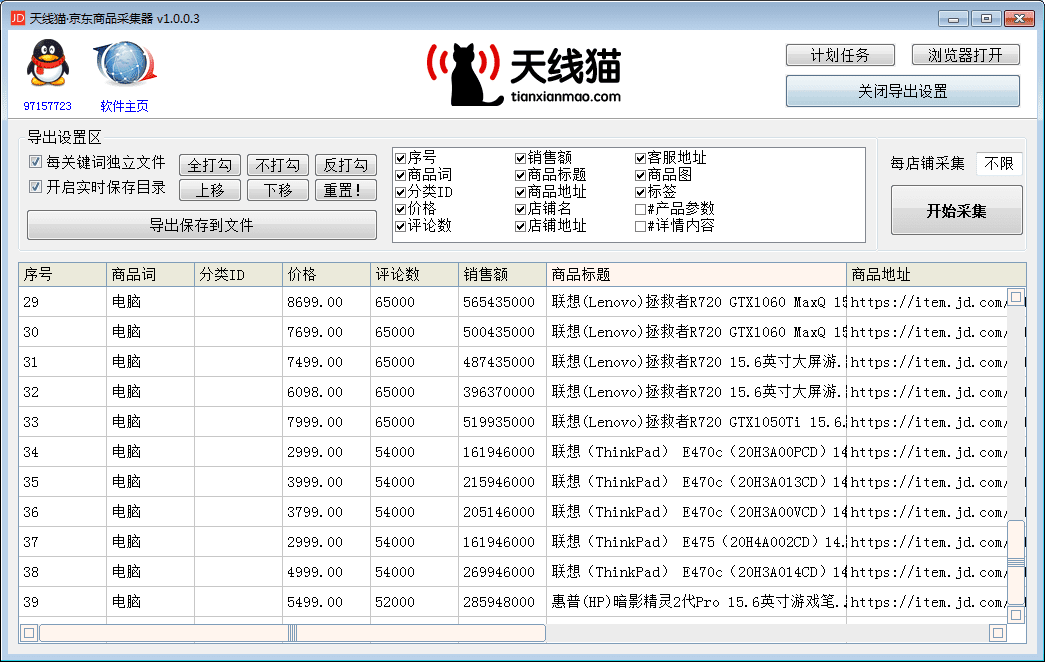
Task: Select sales cell 500435000 in row 30
Action: tap(503, 332)
